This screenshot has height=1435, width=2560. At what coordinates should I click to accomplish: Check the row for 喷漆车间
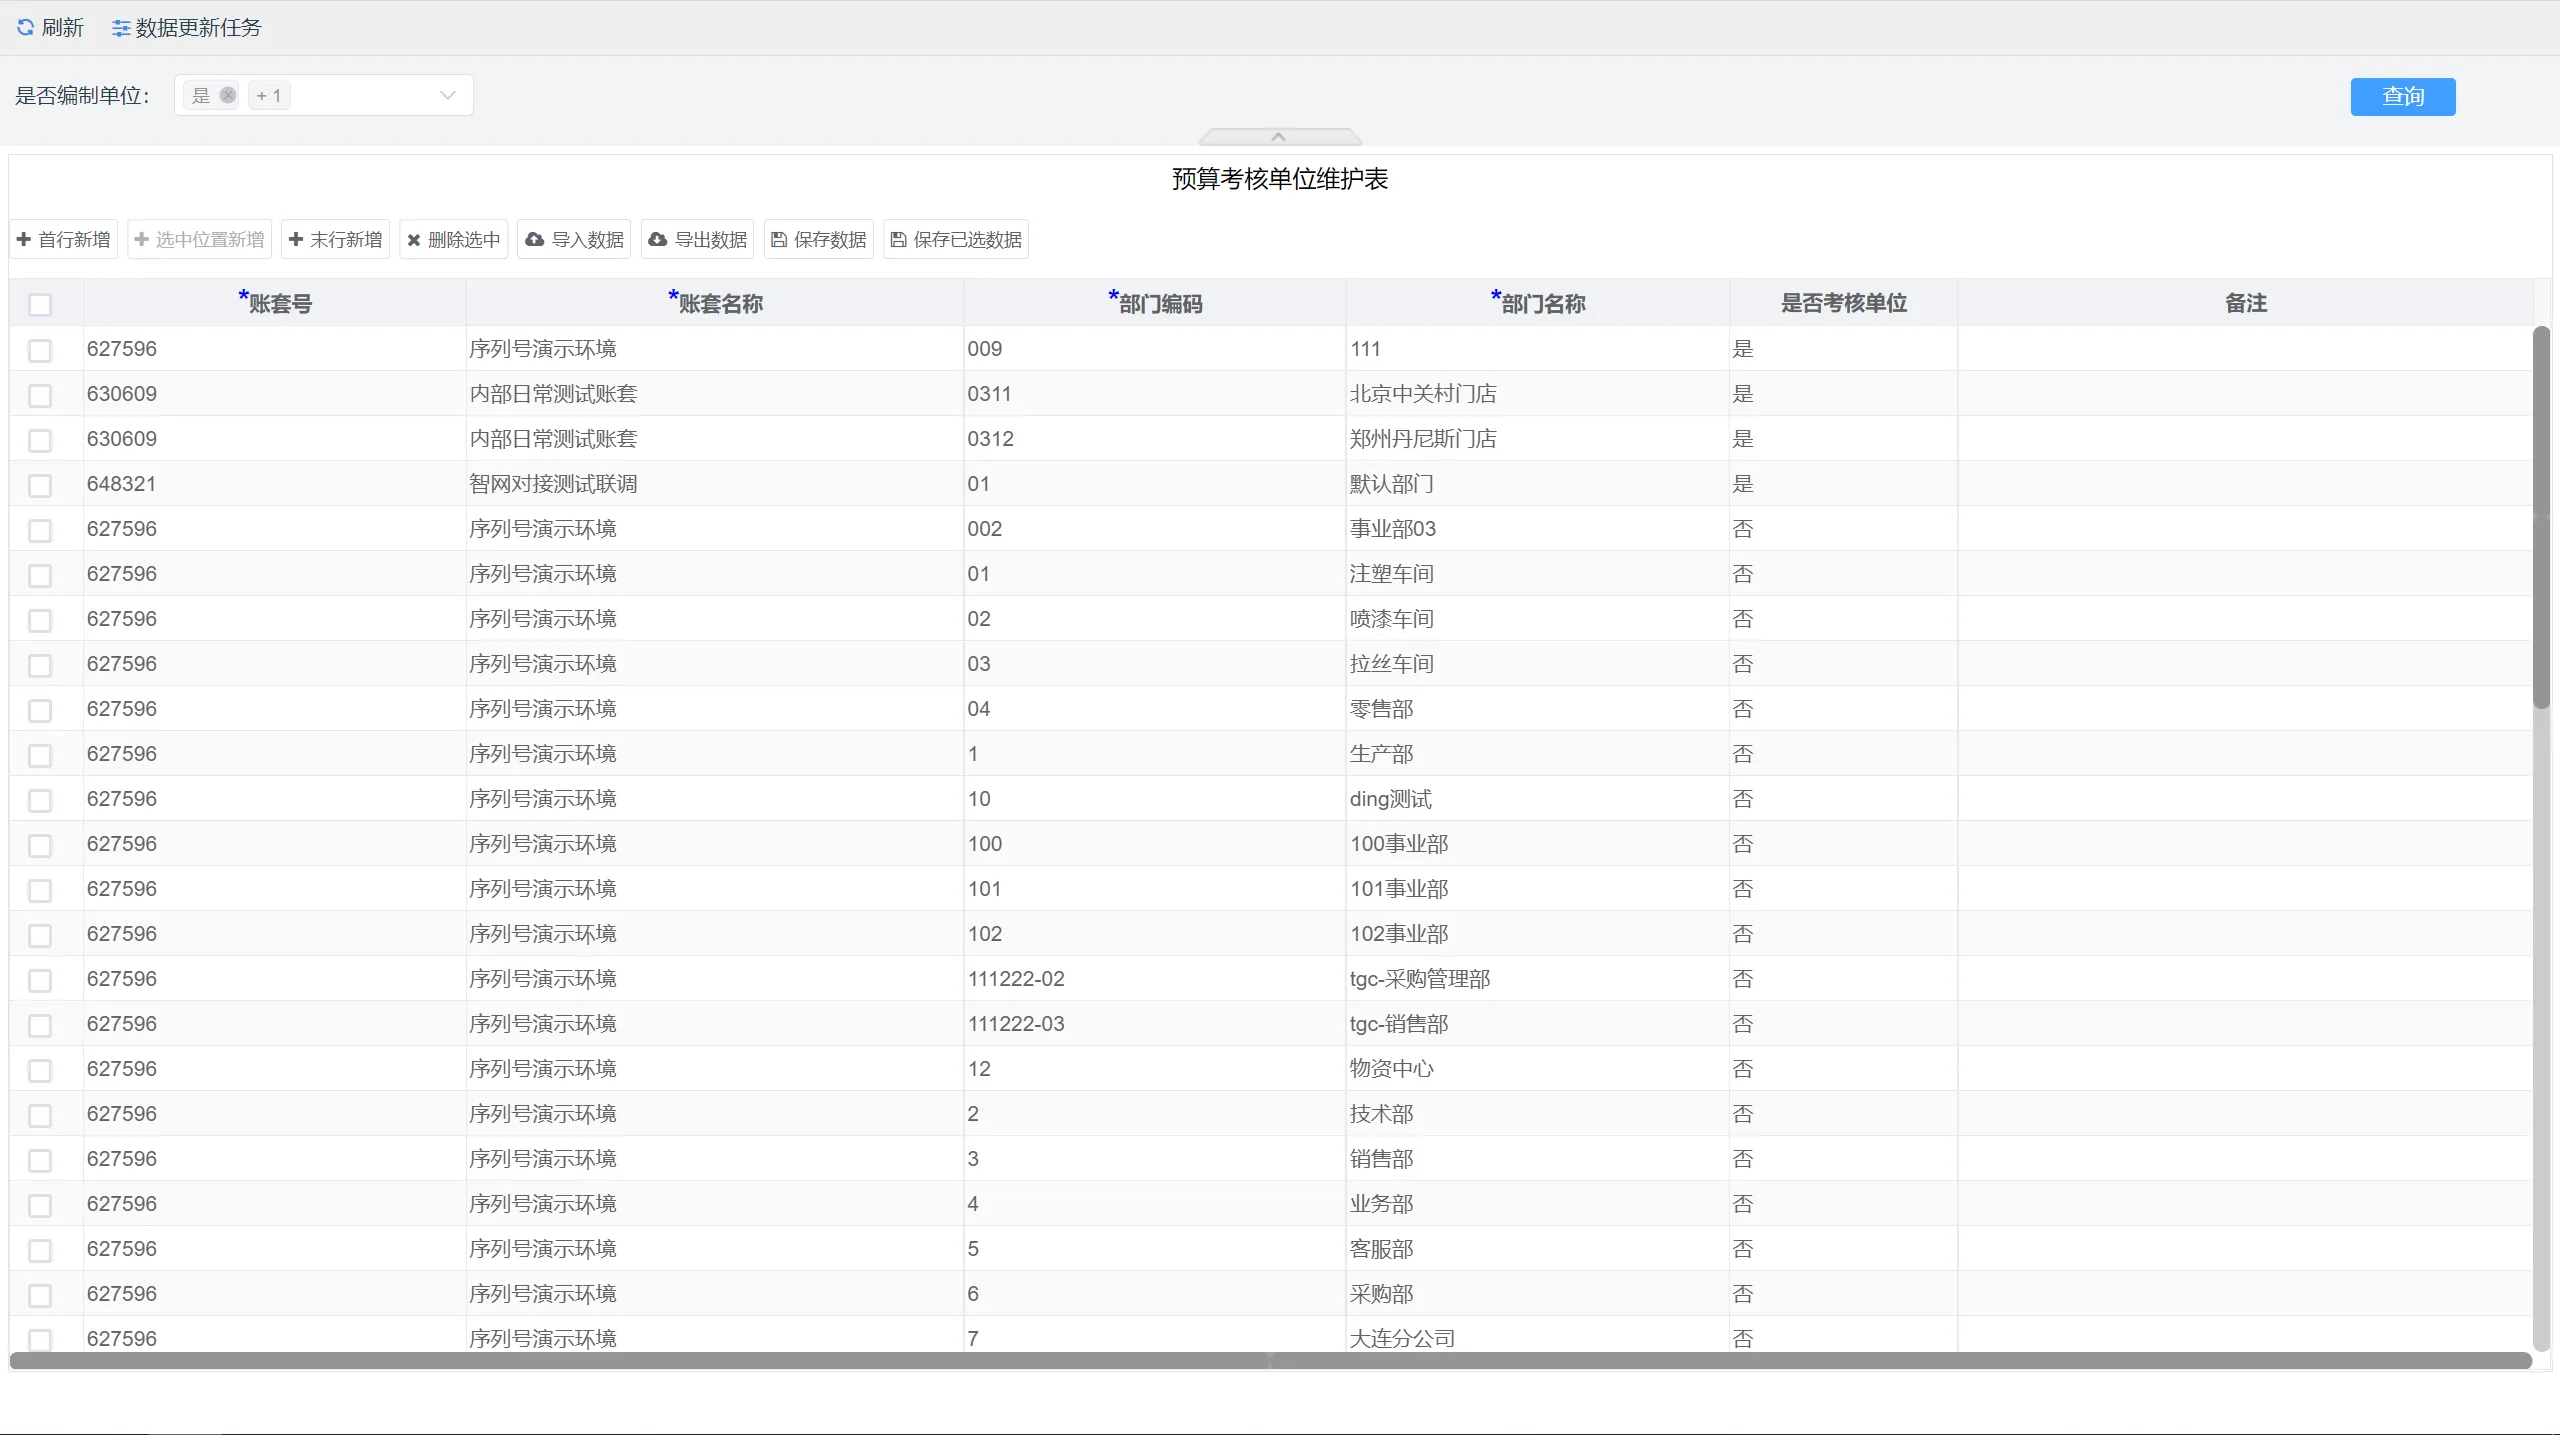pos(40,620)
